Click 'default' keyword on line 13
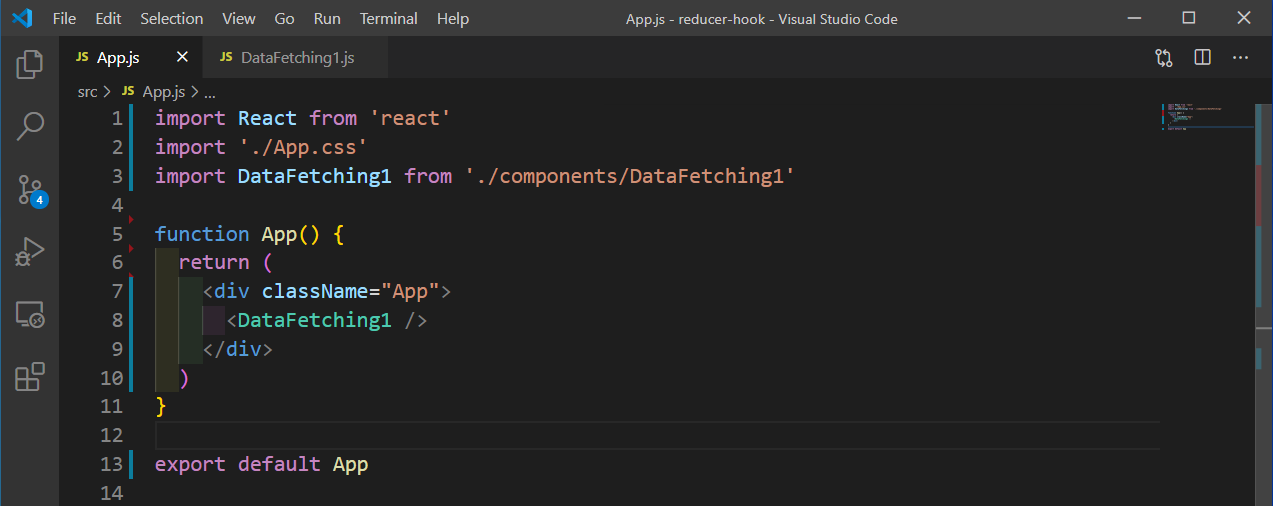The width and height of the screenshot is (1273, 506). (279, 464)
